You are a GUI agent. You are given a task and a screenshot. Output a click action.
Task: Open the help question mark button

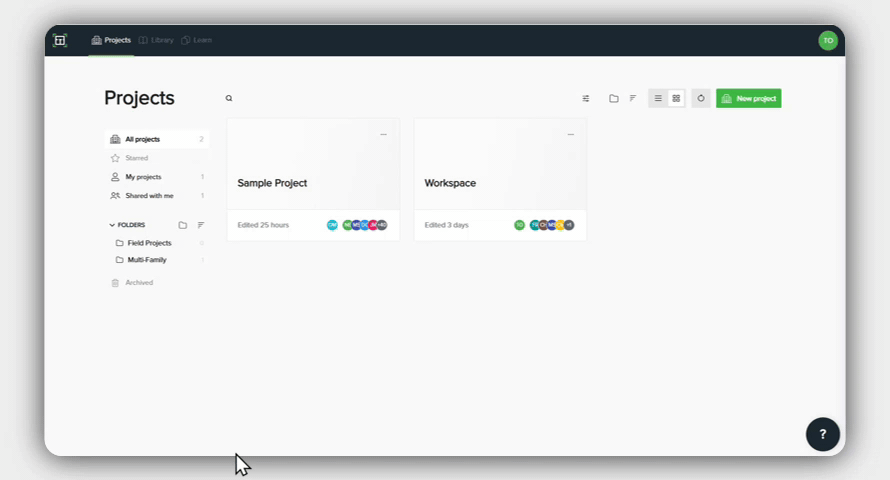pyautogui.click(x=822, y=434)
